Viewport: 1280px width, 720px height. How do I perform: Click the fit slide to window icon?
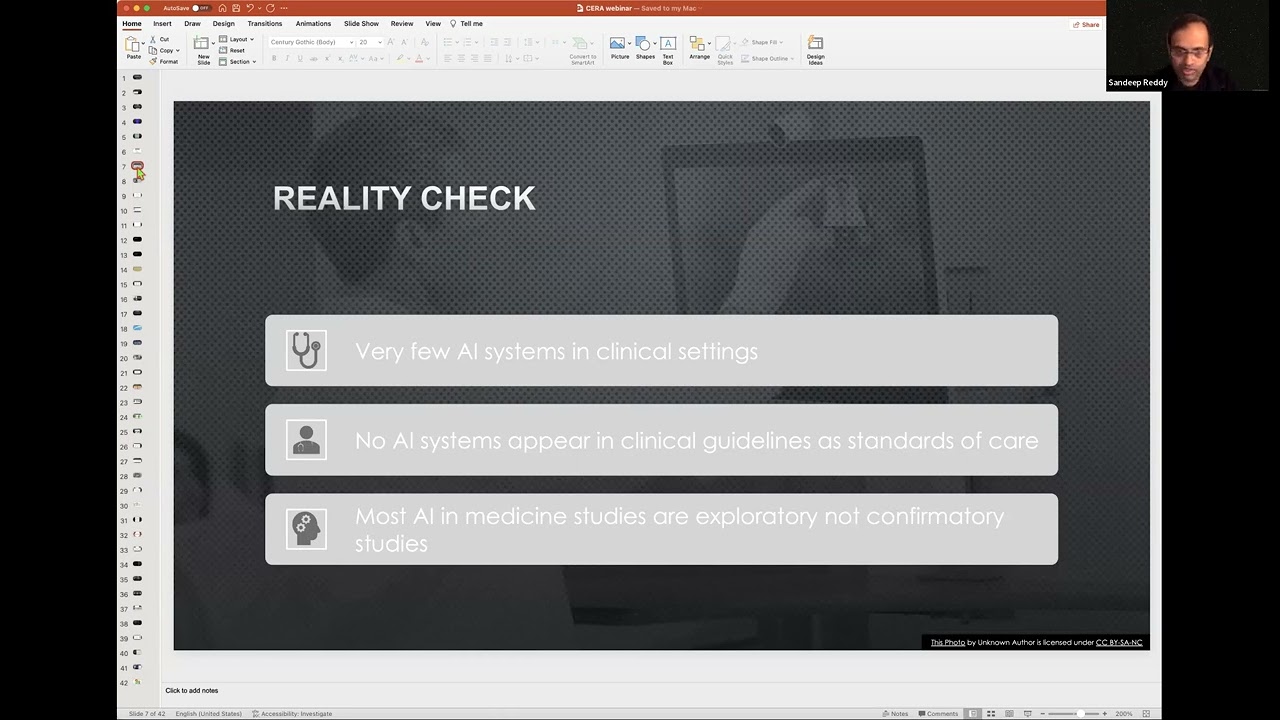point(1146,714)
